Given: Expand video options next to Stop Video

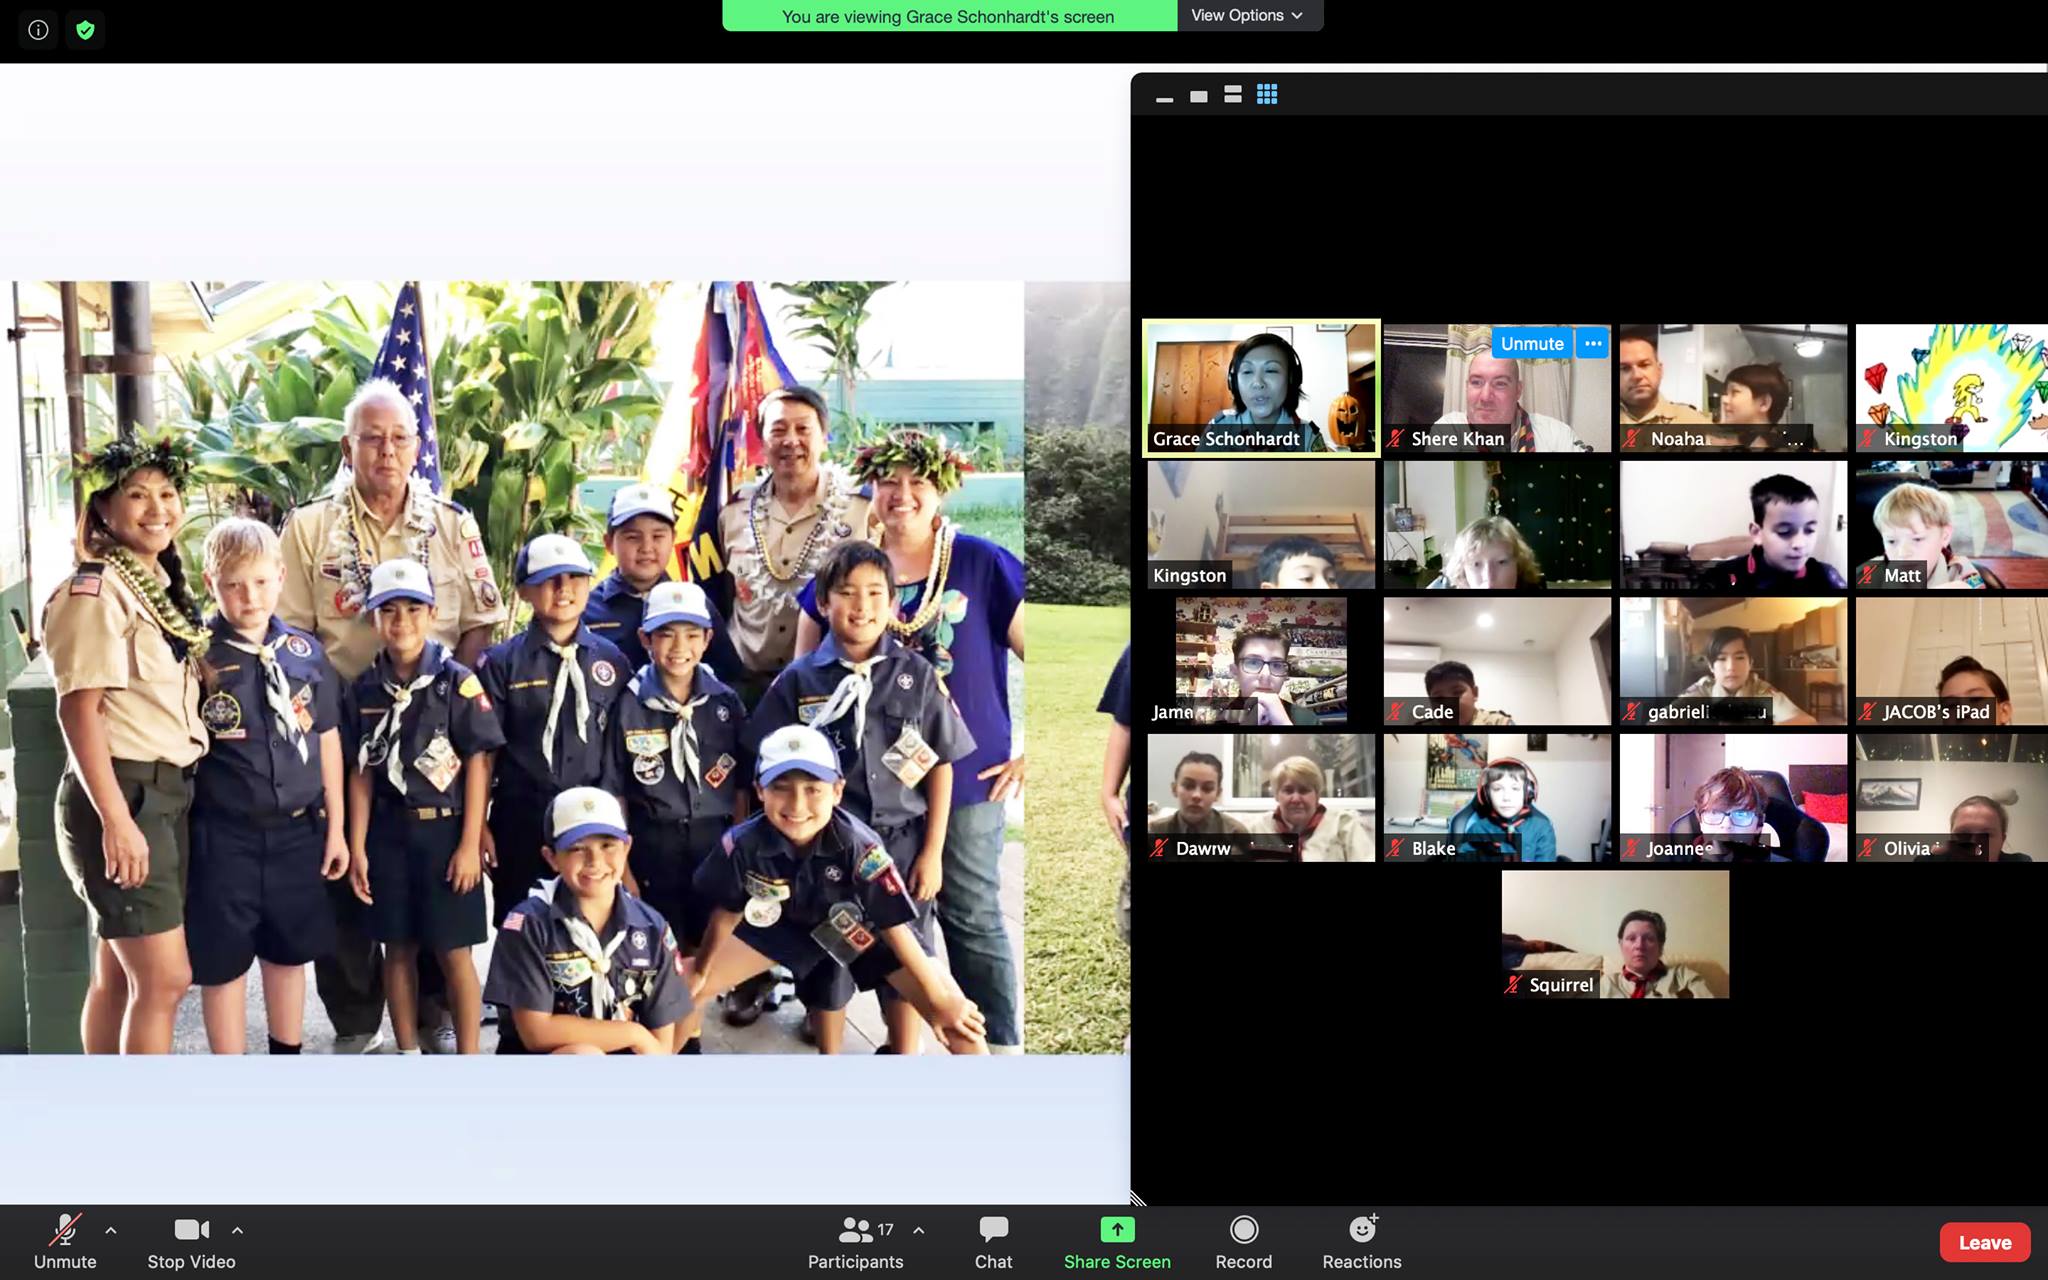Looking at the screenshot, I should click(237, 1230).
